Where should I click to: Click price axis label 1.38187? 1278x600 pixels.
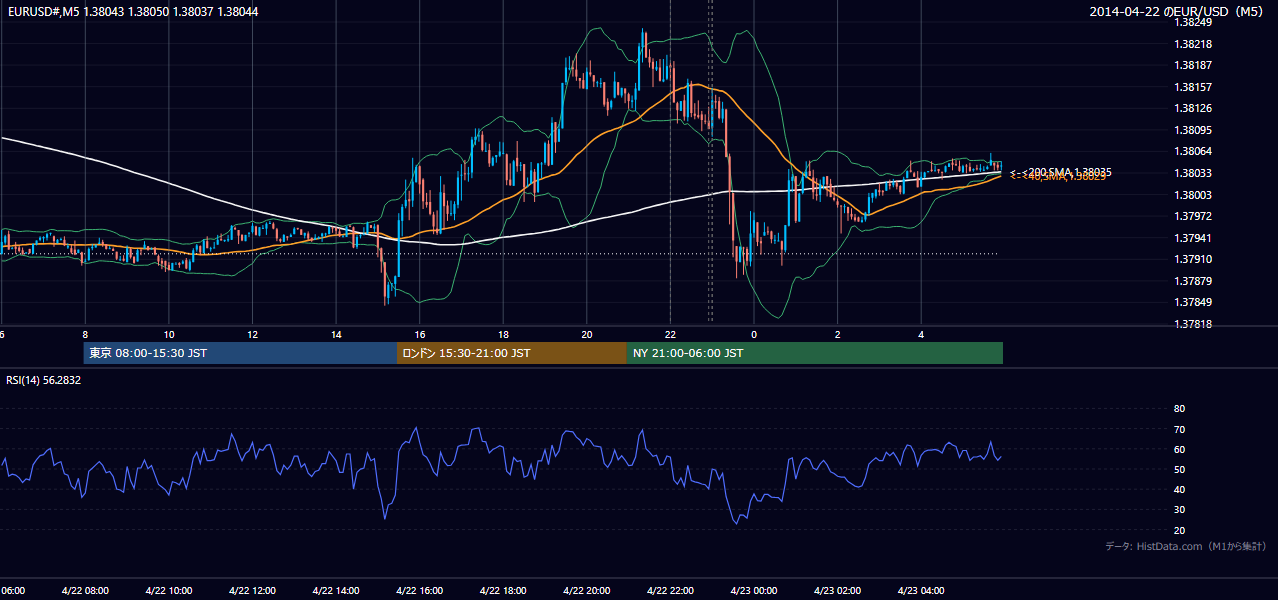tap(1193, 65)
